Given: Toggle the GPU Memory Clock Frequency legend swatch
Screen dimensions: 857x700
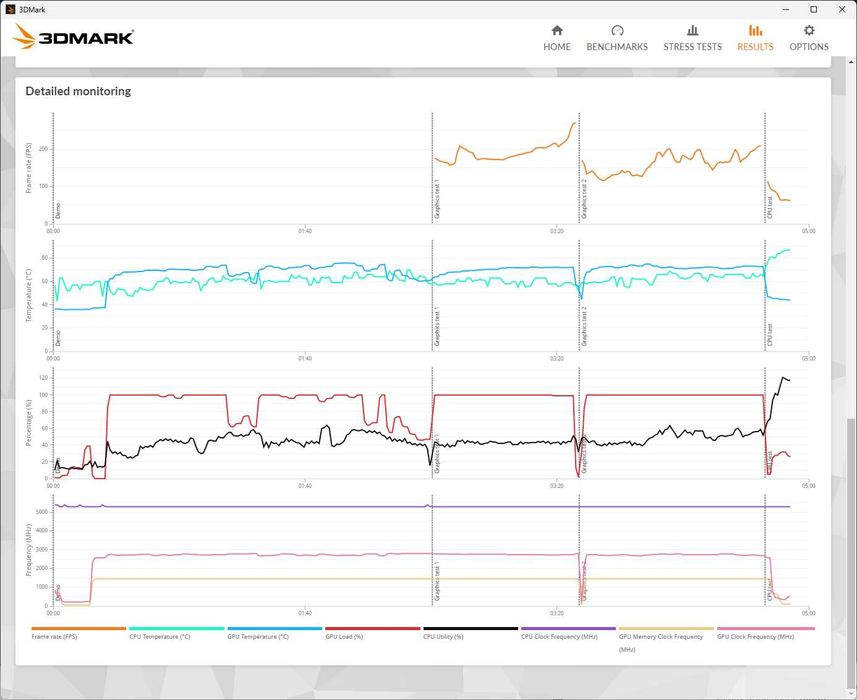Looking at the screenshot, I should (x=666, y=628).
